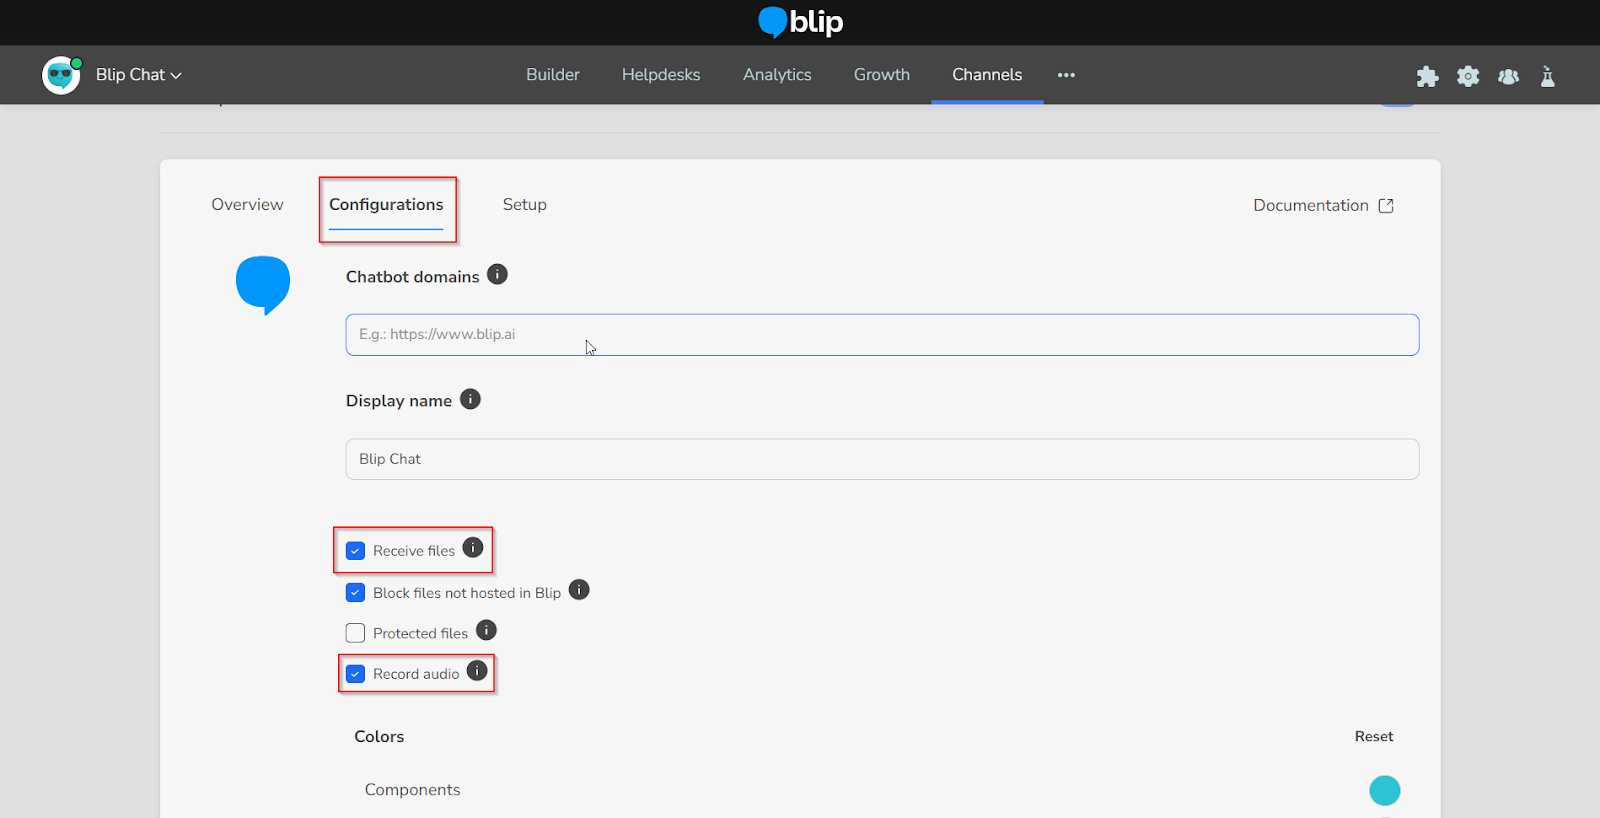Click the Chatbot domains input field
Image resolution: width=1600 pixels, height=818 pixels.
click(x=882, y=335)
